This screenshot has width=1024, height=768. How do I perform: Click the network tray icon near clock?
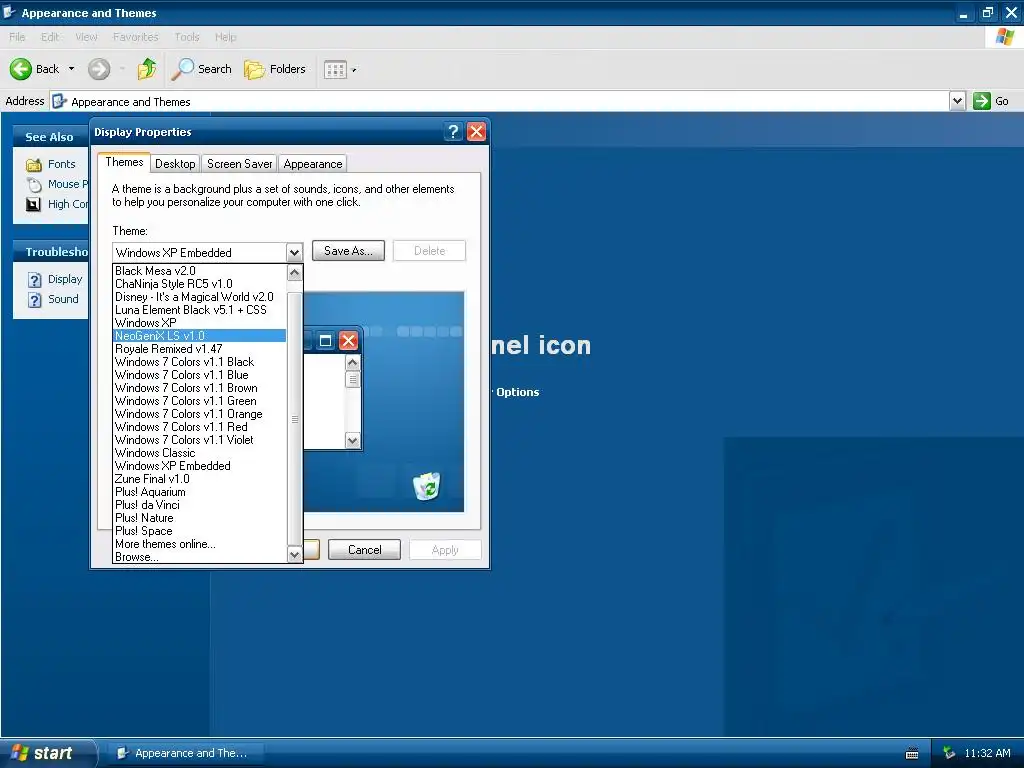tap(949, 753)
